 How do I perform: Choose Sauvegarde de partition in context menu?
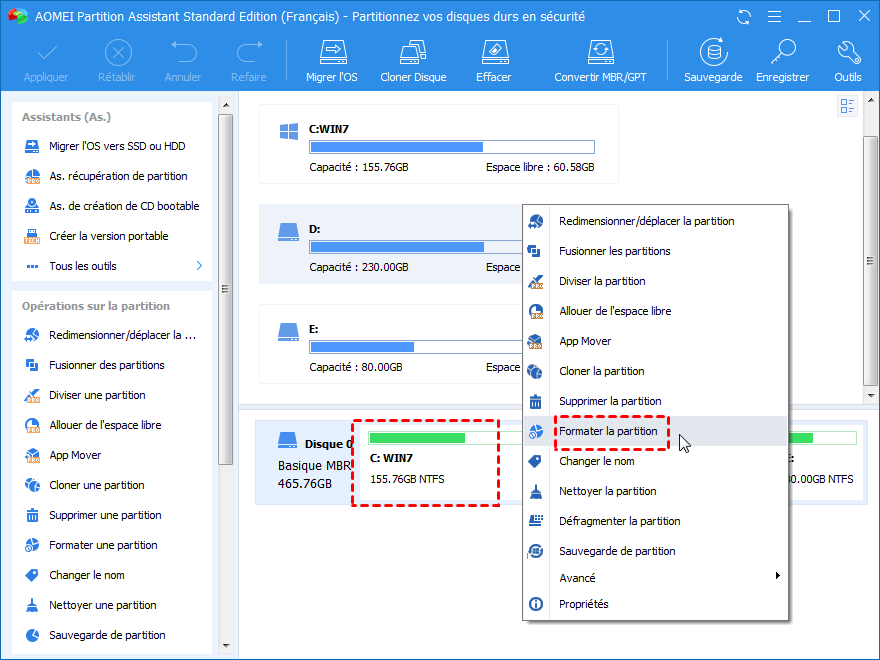tap(656, 551)
